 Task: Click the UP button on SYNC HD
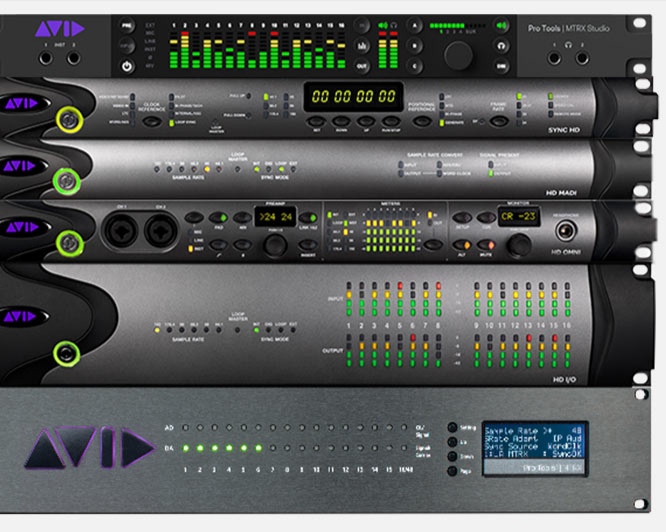pyautogui.click(x=366, y=121)
